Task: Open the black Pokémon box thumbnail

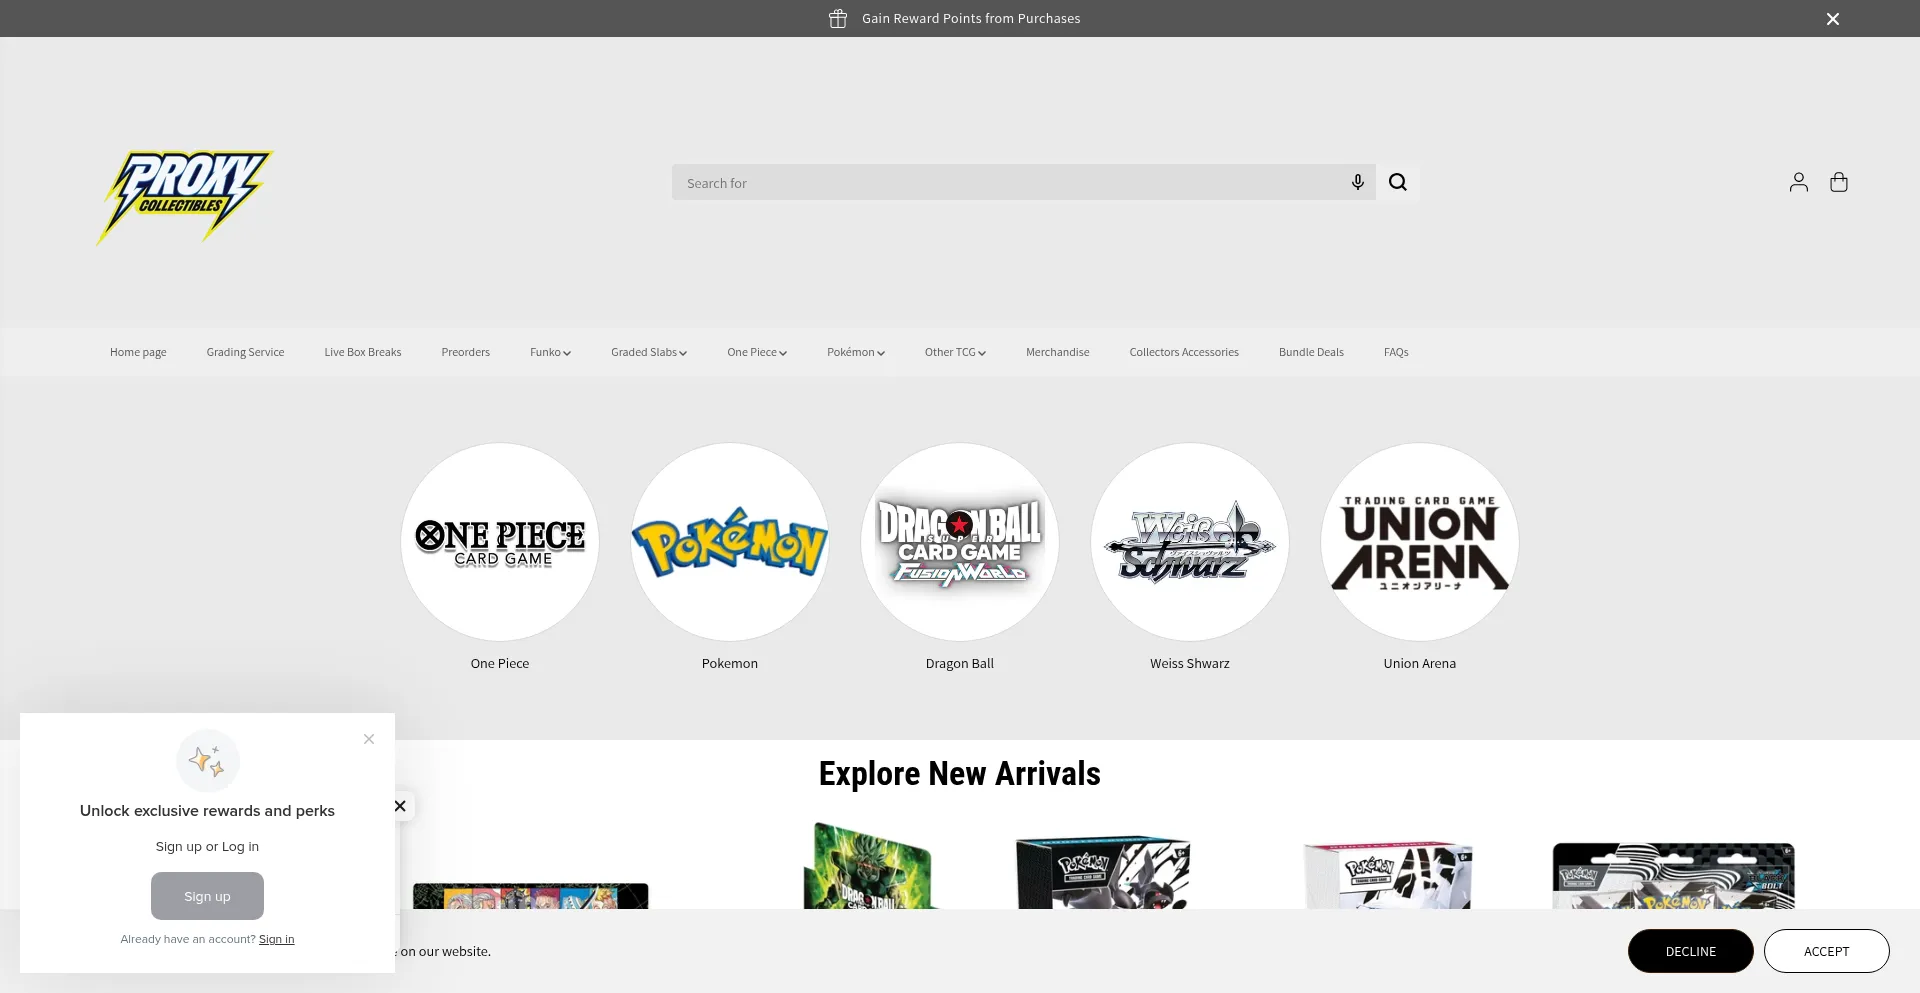Action: tap(1103, 873)
